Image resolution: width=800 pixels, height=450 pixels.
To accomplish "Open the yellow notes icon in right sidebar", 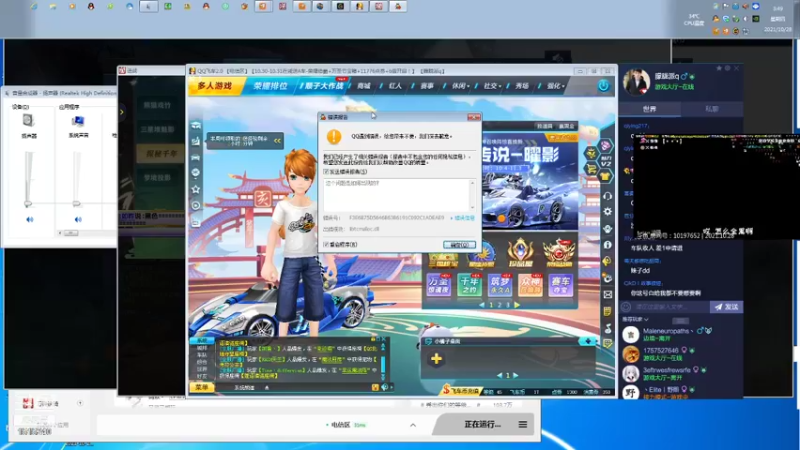I will point(607,311).
